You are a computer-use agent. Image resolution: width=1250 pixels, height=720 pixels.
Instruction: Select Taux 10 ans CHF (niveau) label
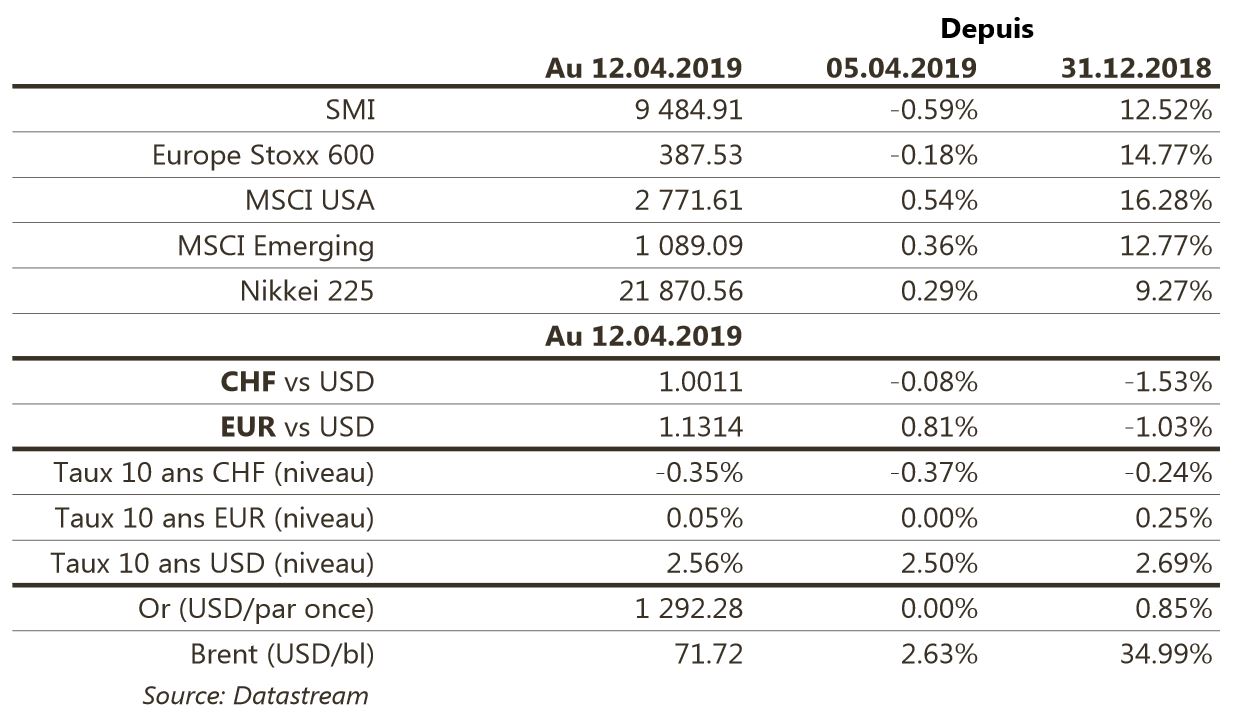(215, 473)
